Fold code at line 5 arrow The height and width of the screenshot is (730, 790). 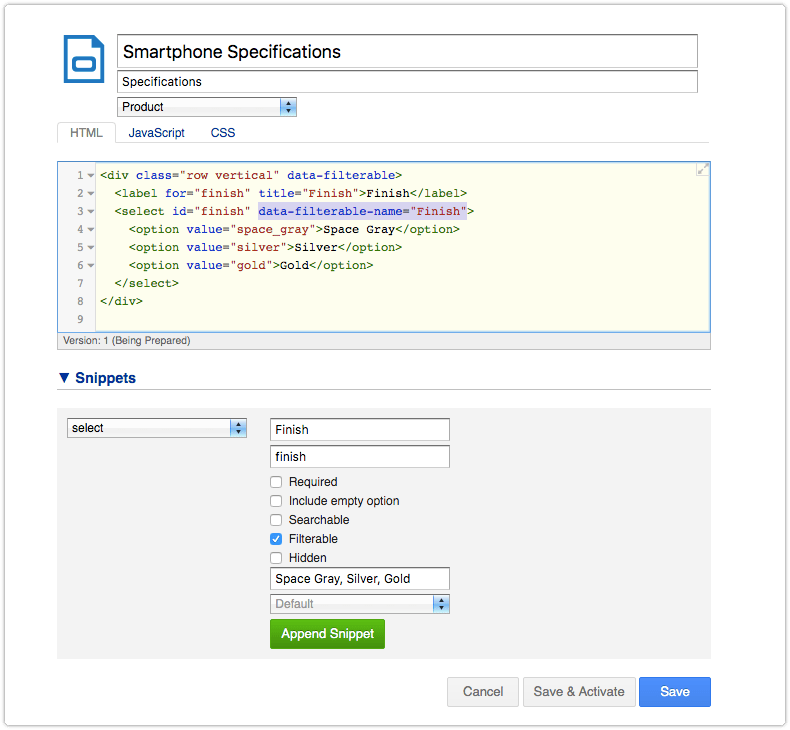pos(91,247)
